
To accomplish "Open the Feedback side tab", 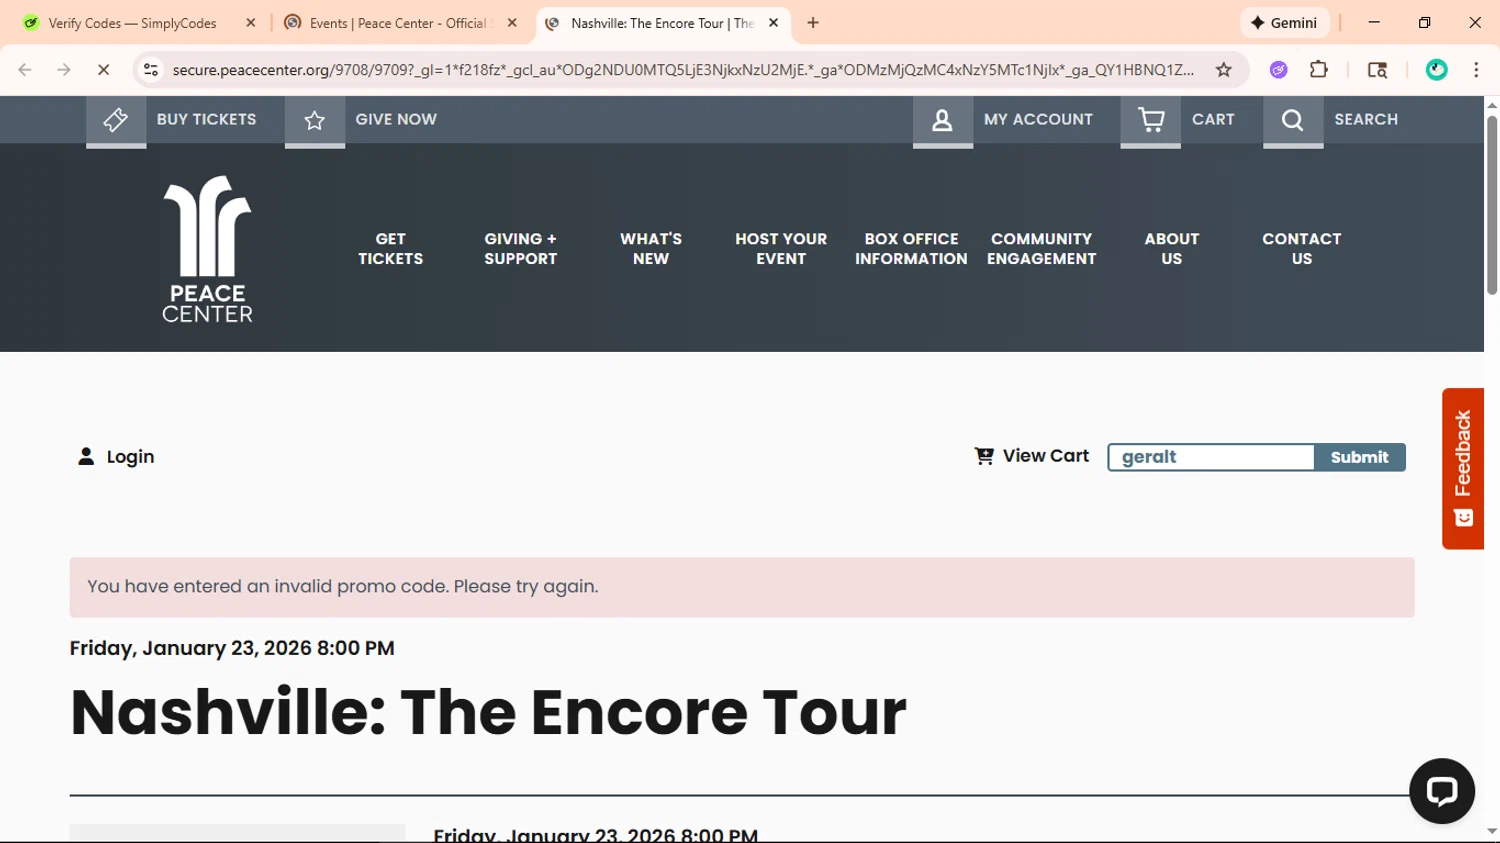I will [x=1463, y=468].
